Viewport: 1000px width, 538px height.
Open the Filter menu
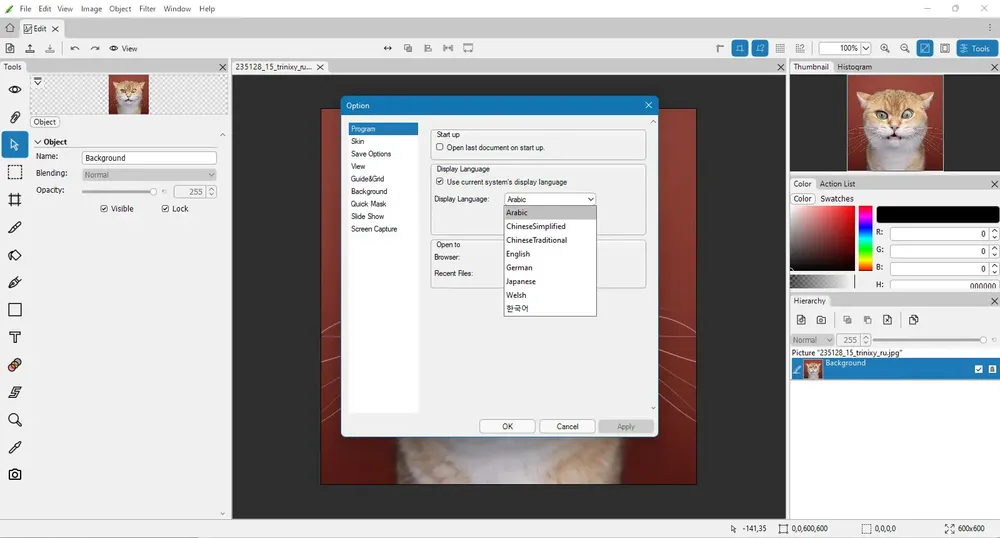click(147, 9)
